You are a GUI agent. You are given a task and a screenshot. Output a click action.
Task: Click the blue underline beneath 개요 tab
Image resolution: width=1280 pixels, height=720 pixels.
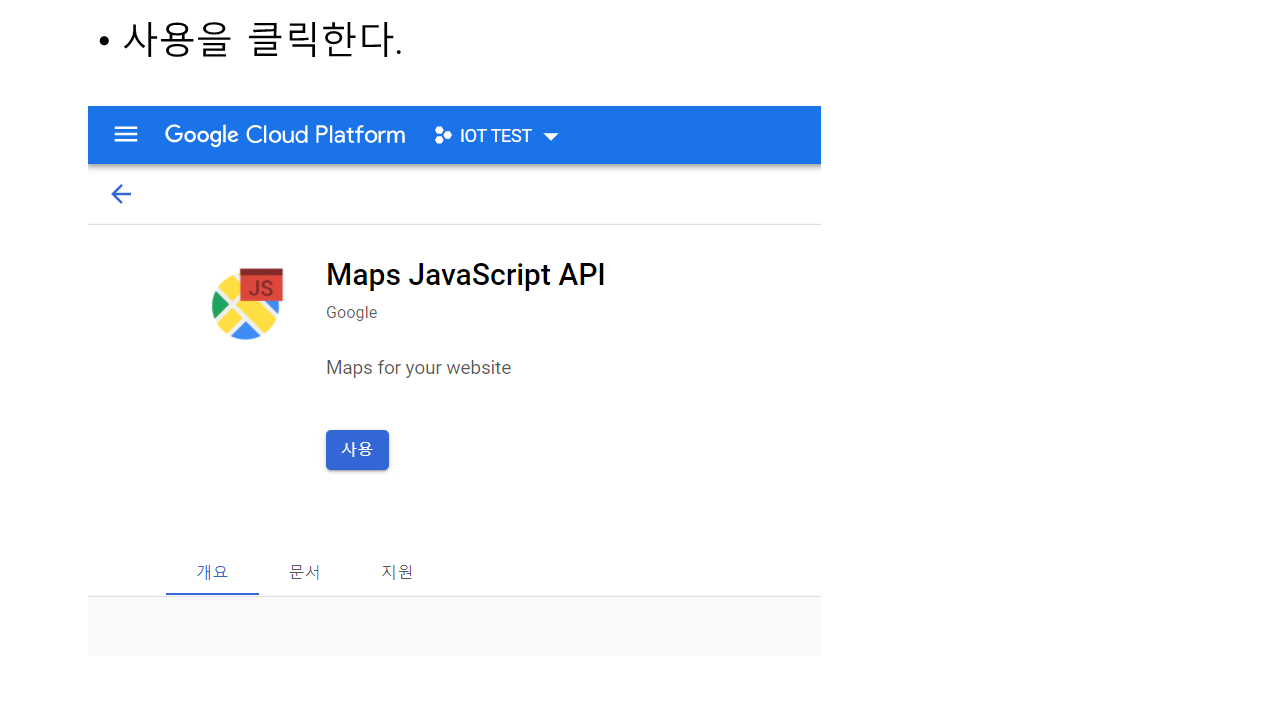[212, 593]
